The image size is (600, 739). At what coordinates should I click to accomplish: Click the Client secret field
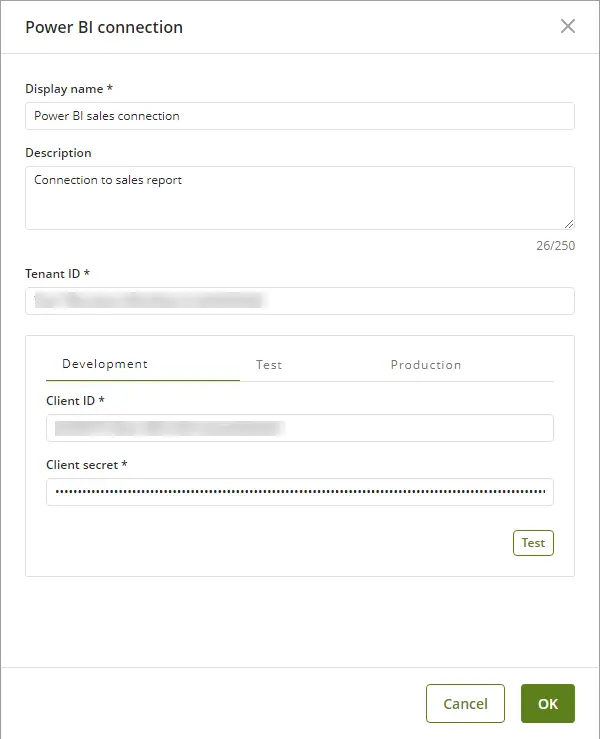click(300, 492)
